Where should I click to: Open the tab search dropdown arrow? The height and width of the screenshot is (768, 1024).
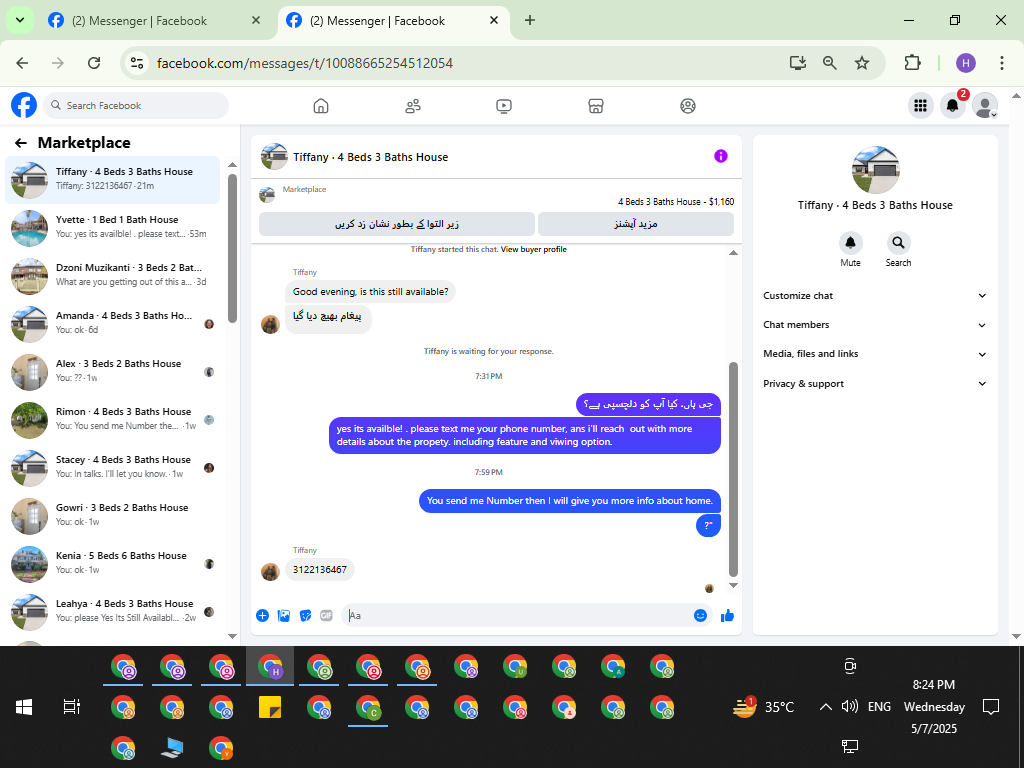point(20,20)
